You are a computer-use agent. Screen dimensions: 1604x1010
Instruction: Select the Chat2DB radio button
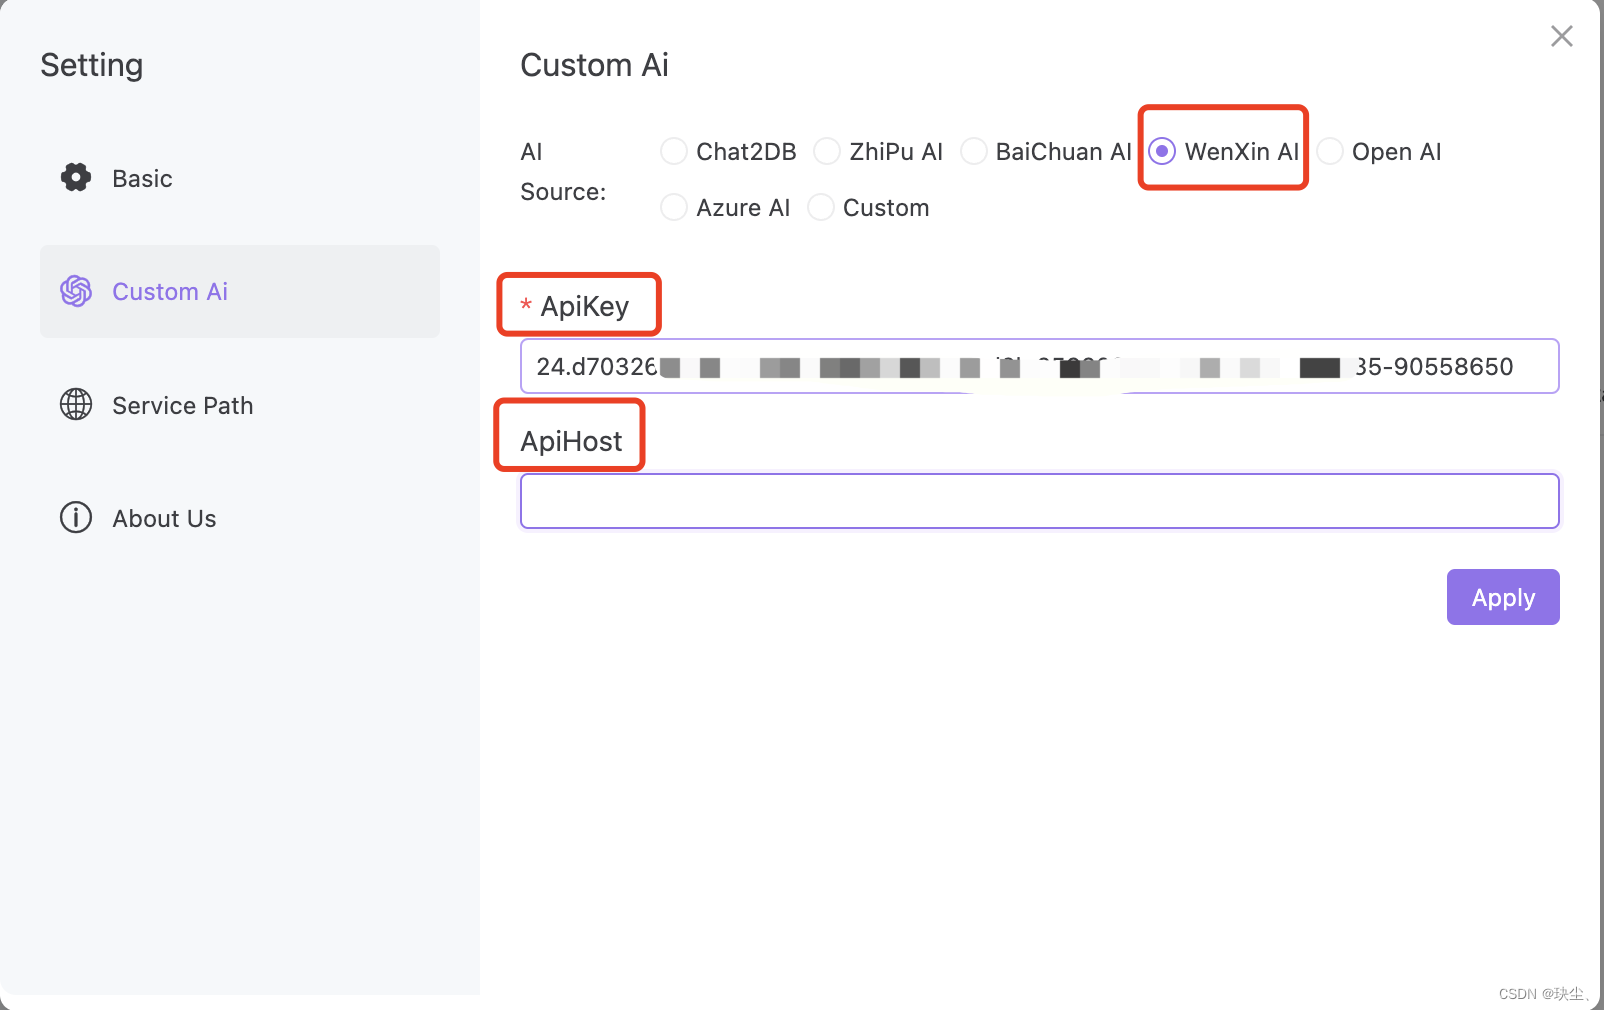pyautogui.click(x=674, y=152)
